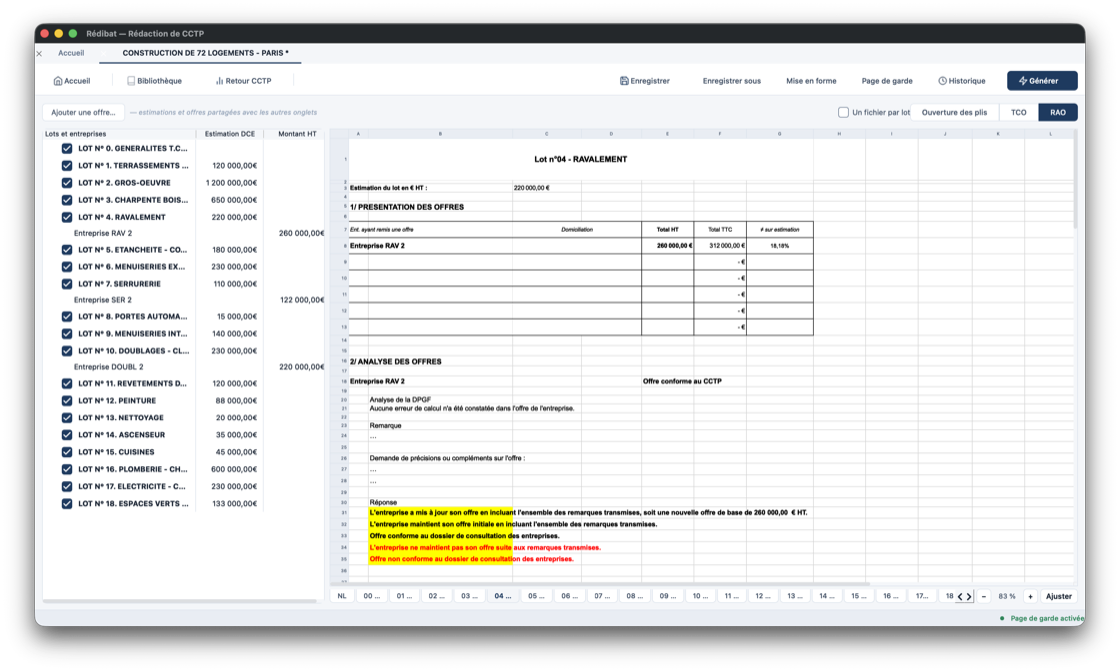Image resolution: width=1120 pixels, height=672 pixels.
Task: Select Entreprise DOUBL 2 offer row
Action: pyautogui.click(x=184, y=367)
